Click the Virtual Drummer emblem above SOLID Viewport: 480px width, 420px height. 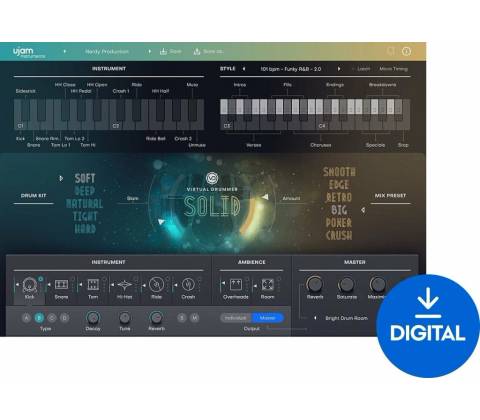coord(212,178)
